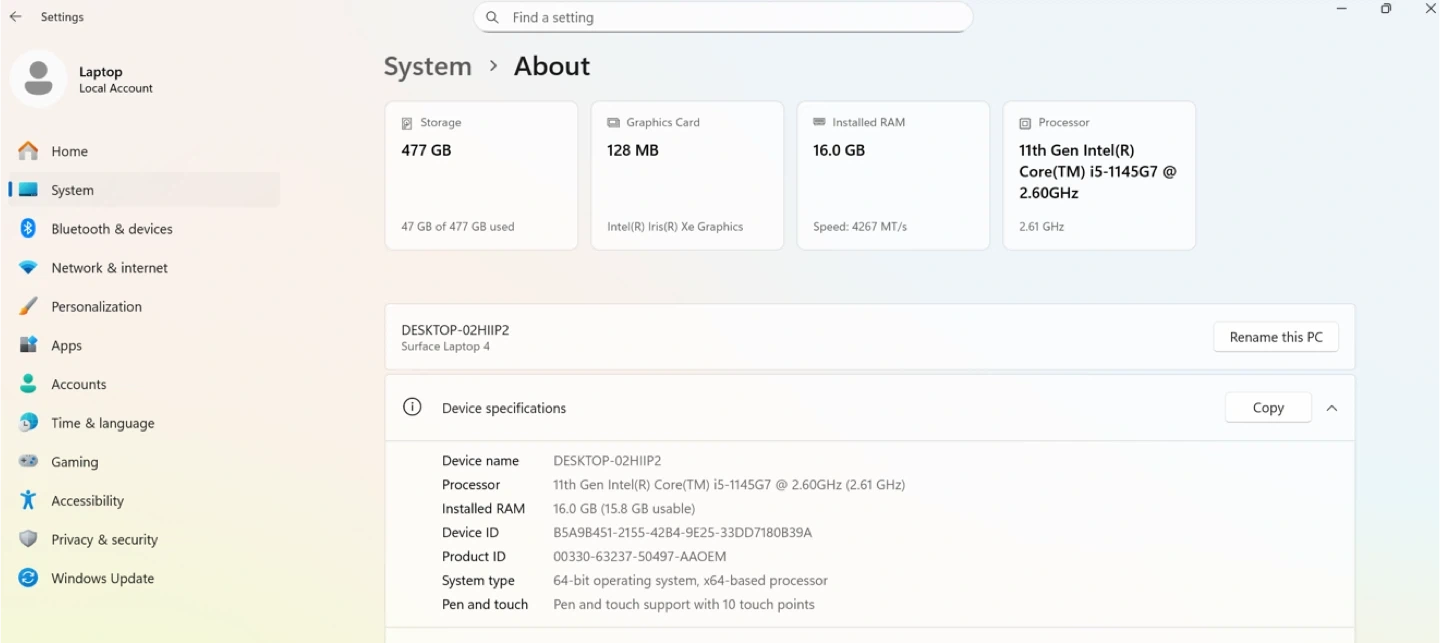Viewport: 1440px width, 643px height.
Task: Open the Storage info card
Action: 481,175
